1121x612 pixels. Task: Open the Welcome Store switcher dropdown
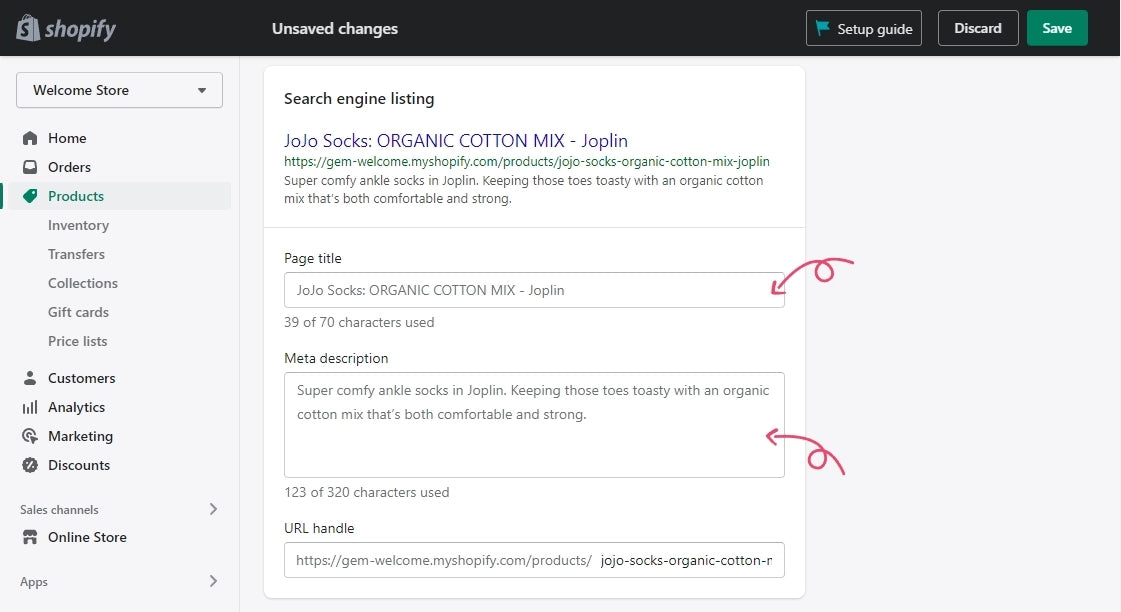(x=119, y=90)
